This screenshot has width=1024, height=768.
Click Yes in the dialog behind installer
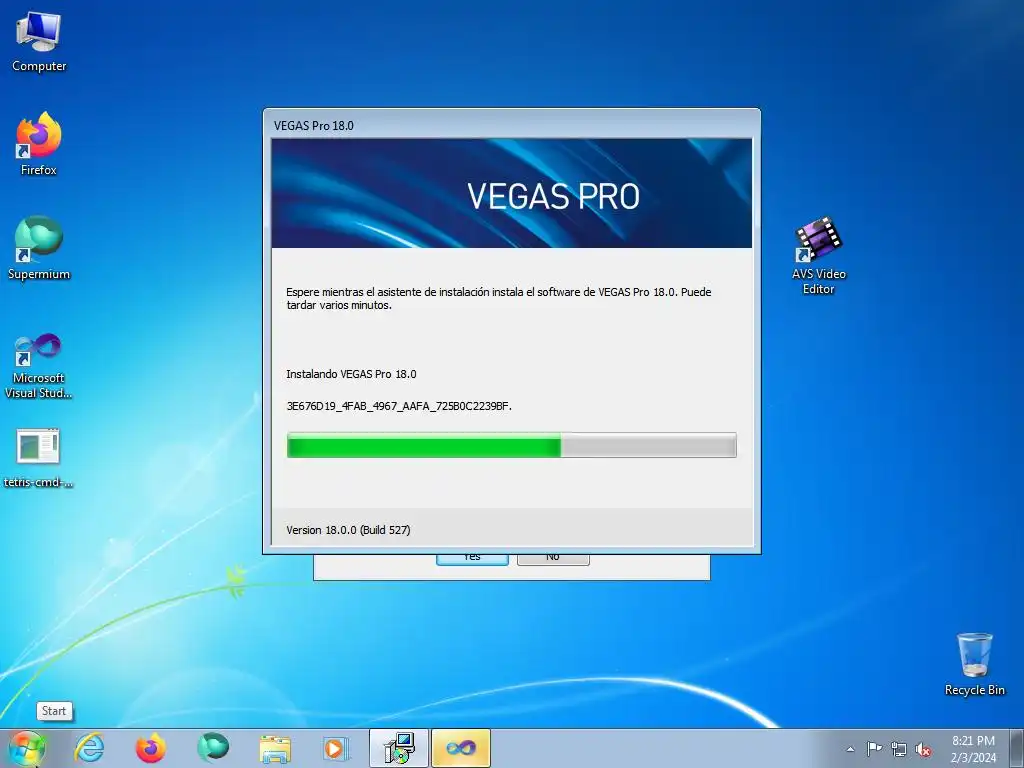point(472,559)
